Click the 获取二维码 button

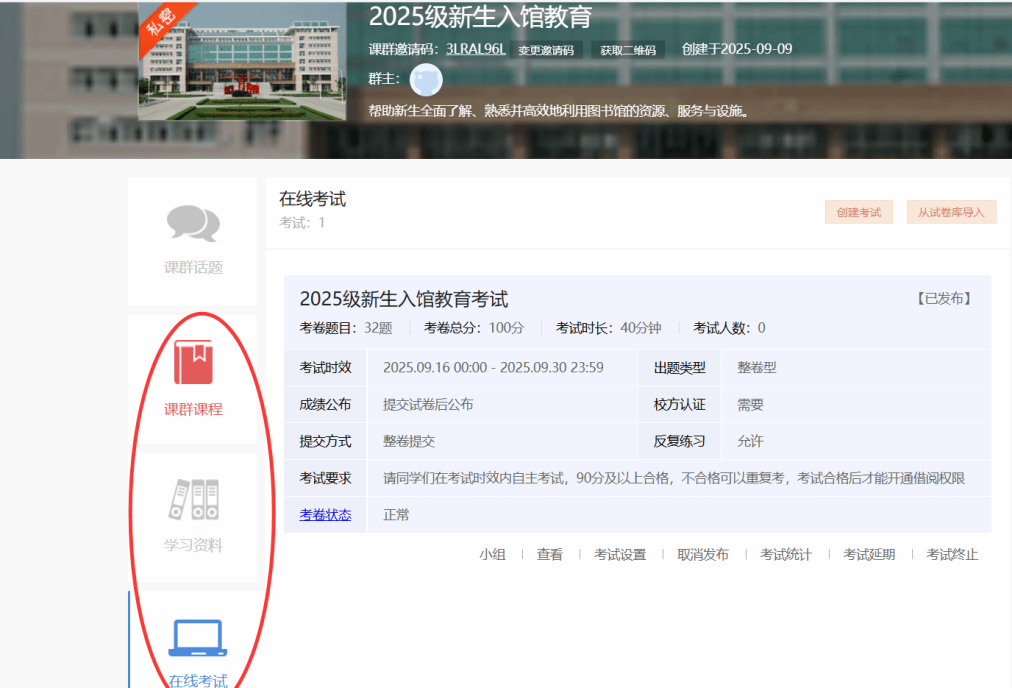(x=628, y=50)
